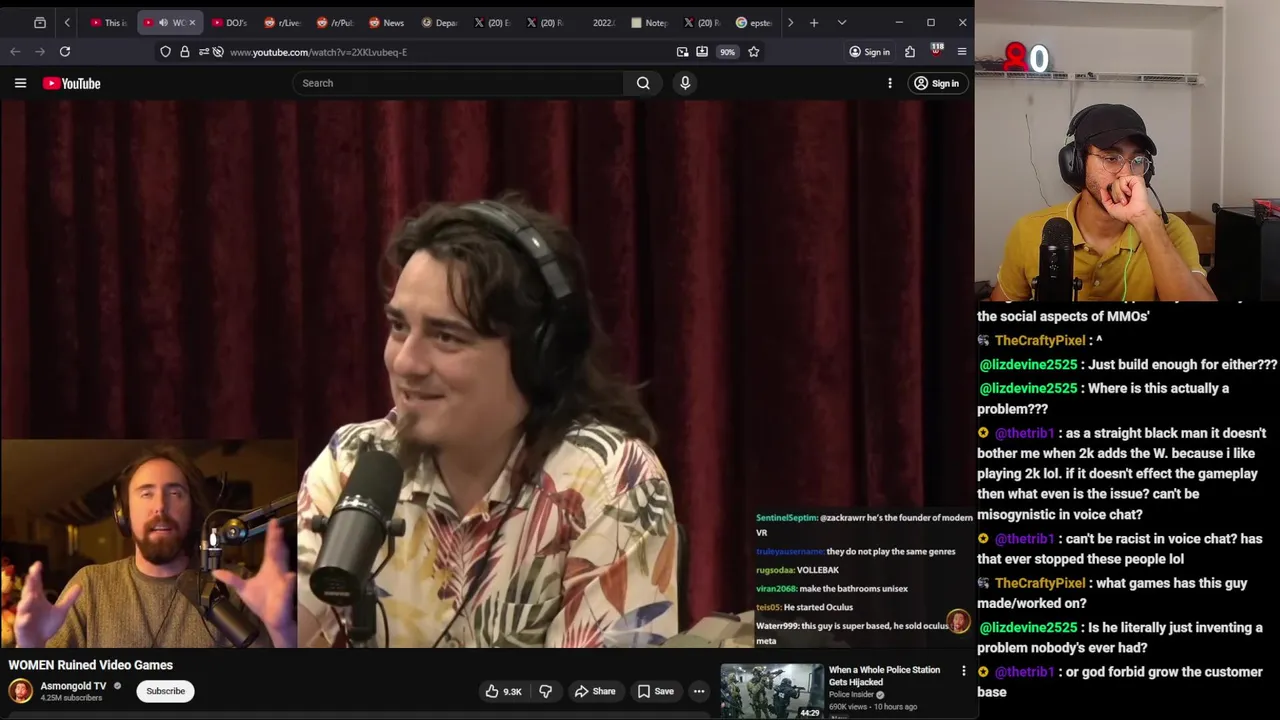
Task: Mute the playing YouTube tab audio icon
Action: 163,22
